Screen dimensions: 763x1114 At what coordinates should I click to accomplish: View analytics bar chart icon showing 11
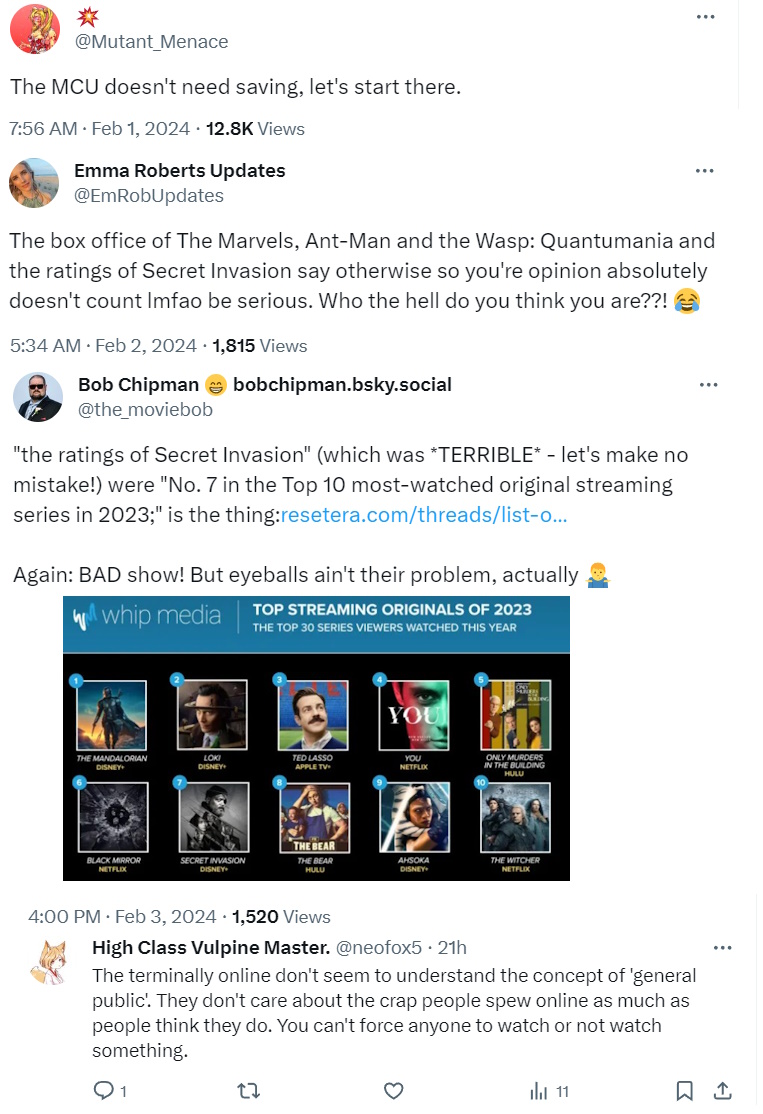[x=539, y=1091]
